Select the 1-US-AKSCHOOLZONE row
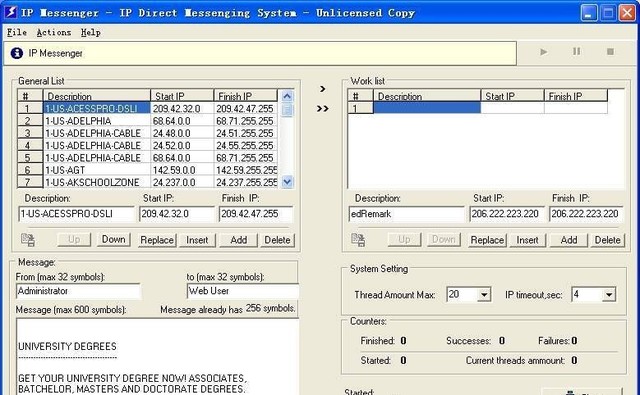Screen dimensions: 640x395 pyautogui.click(x=147, y=182)
